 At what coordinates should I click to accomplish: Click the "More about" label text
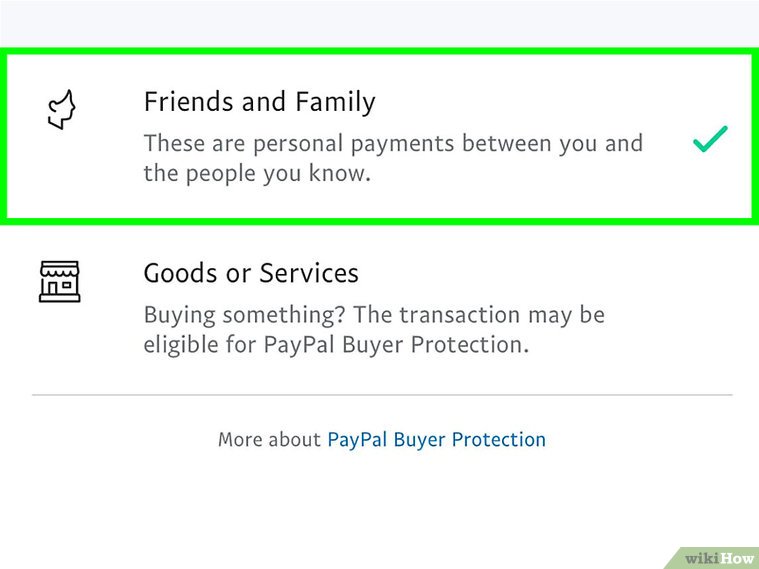(x=270, y=439)
